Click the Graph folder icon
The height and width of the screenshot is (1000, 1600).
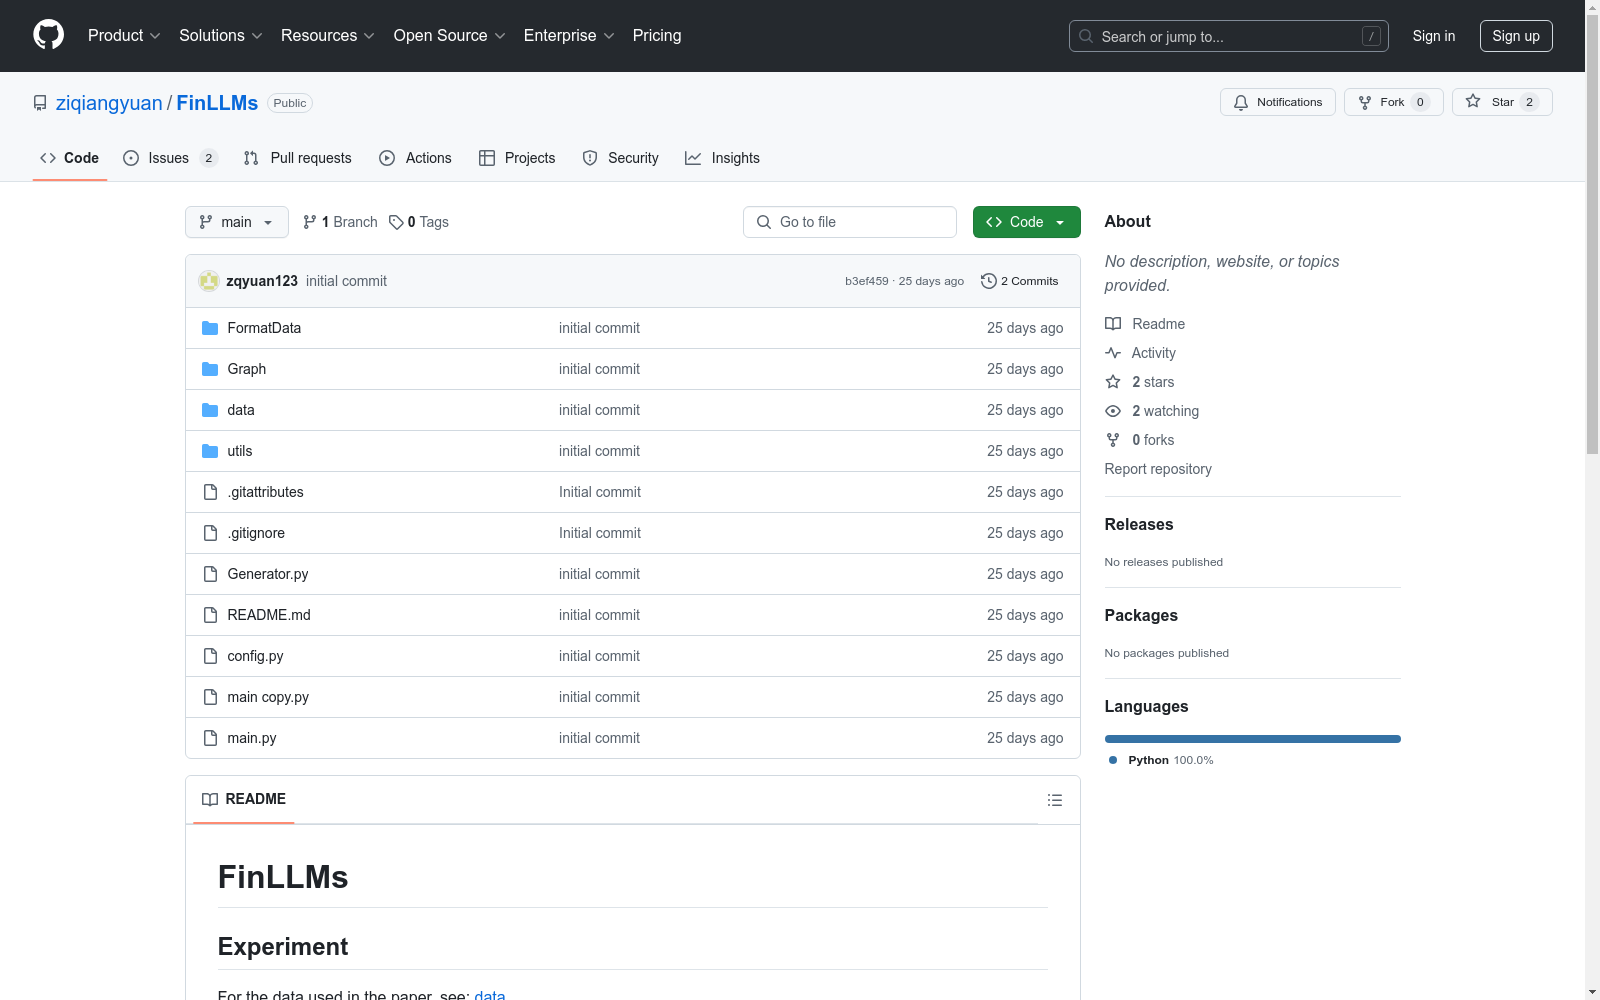click(x=210, y=369)
